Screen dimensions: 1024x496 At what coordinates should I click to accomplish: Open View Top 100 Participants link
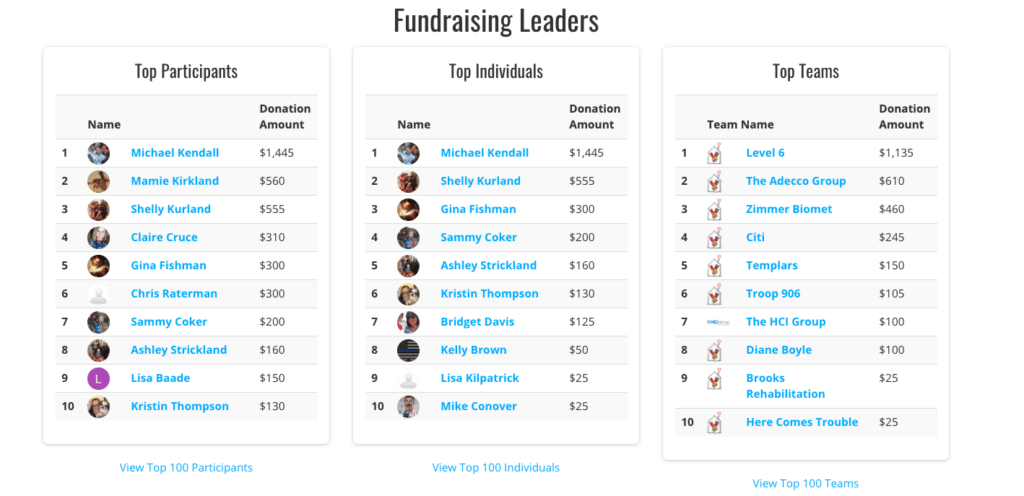(186, 467)
